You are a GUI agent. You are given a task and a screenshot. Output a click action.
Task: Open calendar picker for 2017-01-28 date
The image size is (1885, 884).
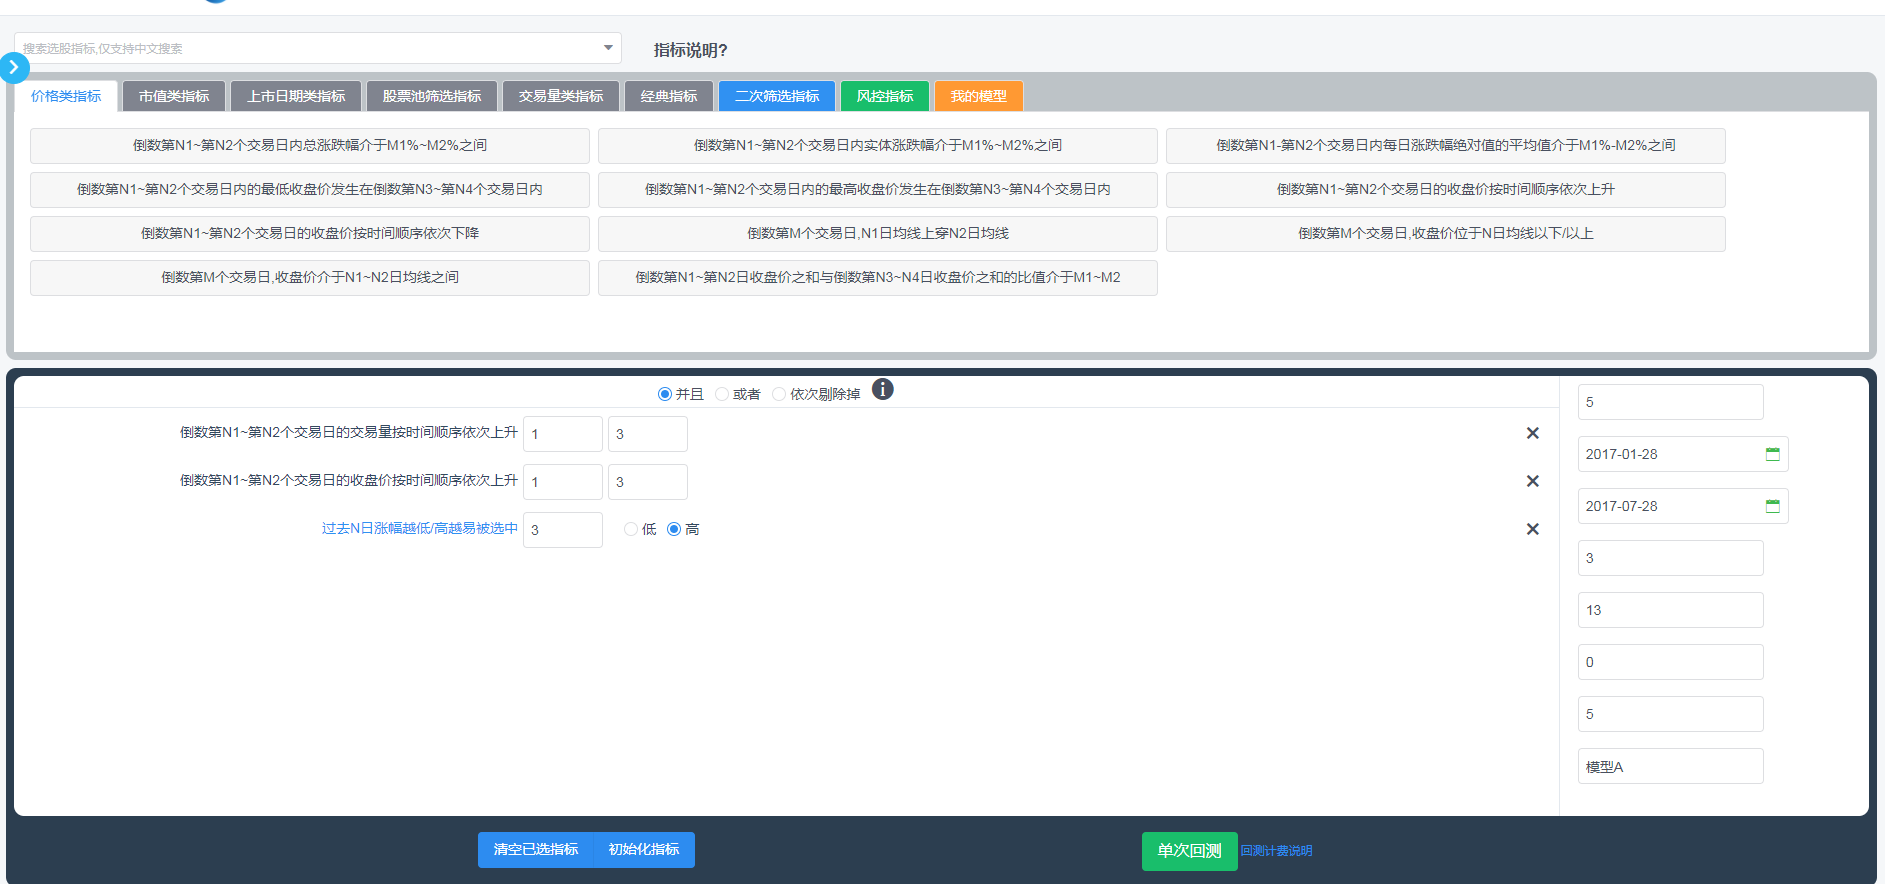pyautogui.click(x=1772, y=454)
